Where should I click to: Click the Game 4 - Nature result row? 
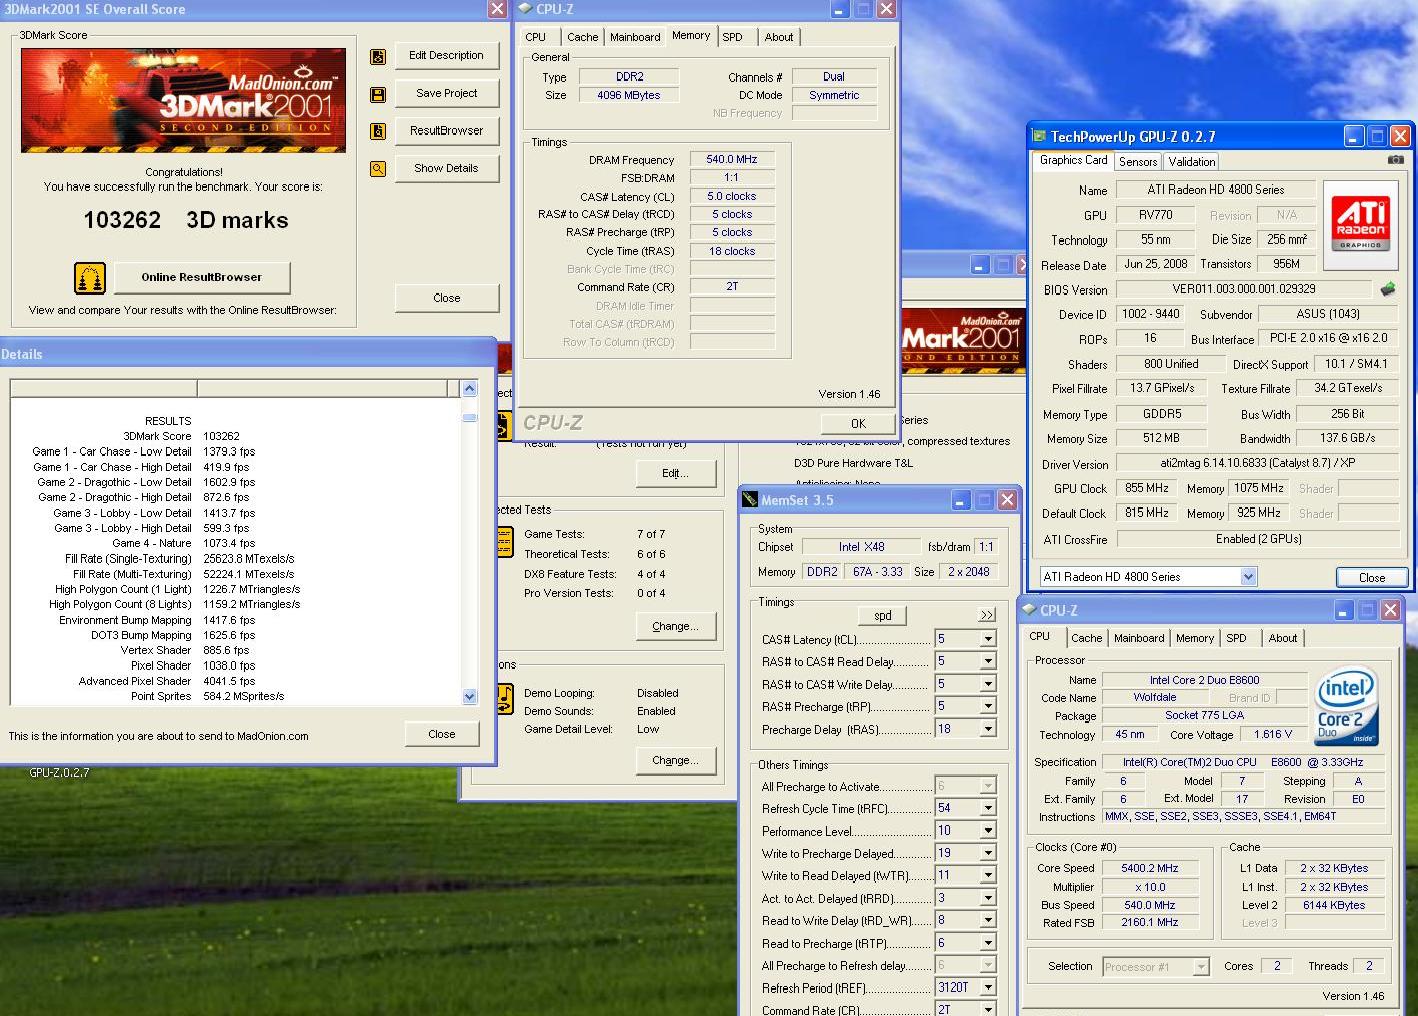pyautogui.click(x=183, y=543)
